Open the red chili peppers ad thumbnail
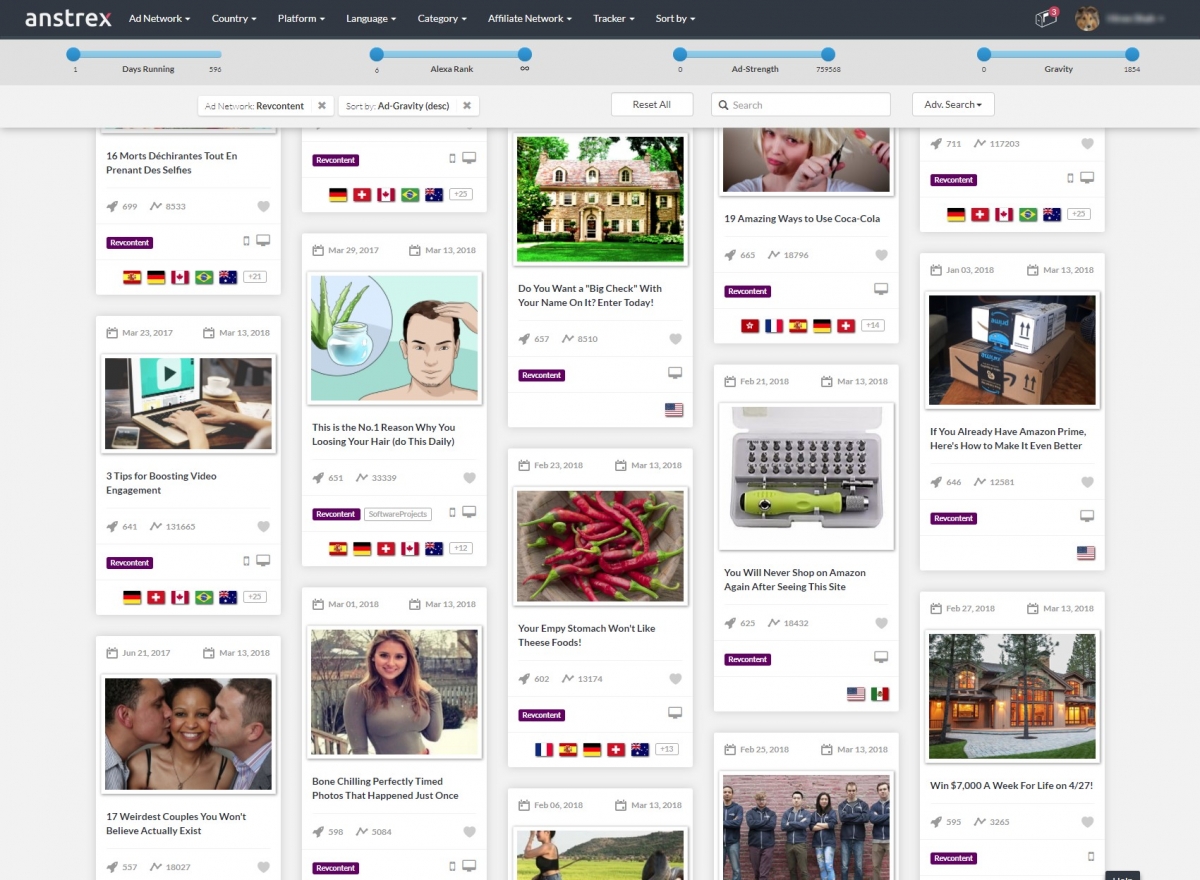1200x880 pixels. pyautogui.click(x=600, y=545)
